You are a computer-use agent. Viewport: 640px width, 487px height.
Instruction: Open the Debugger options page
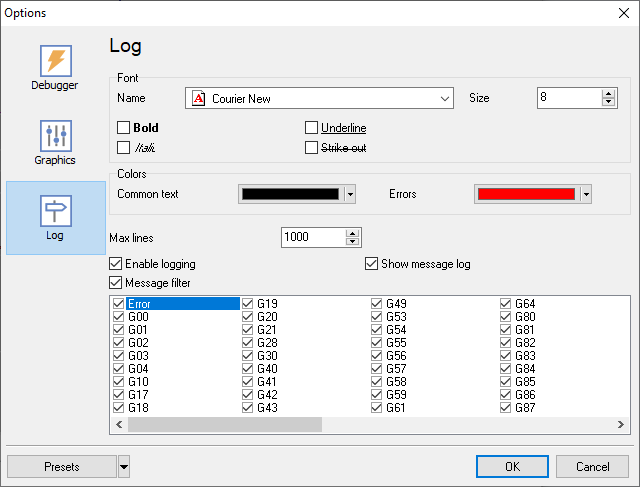[x=56, y=68]
